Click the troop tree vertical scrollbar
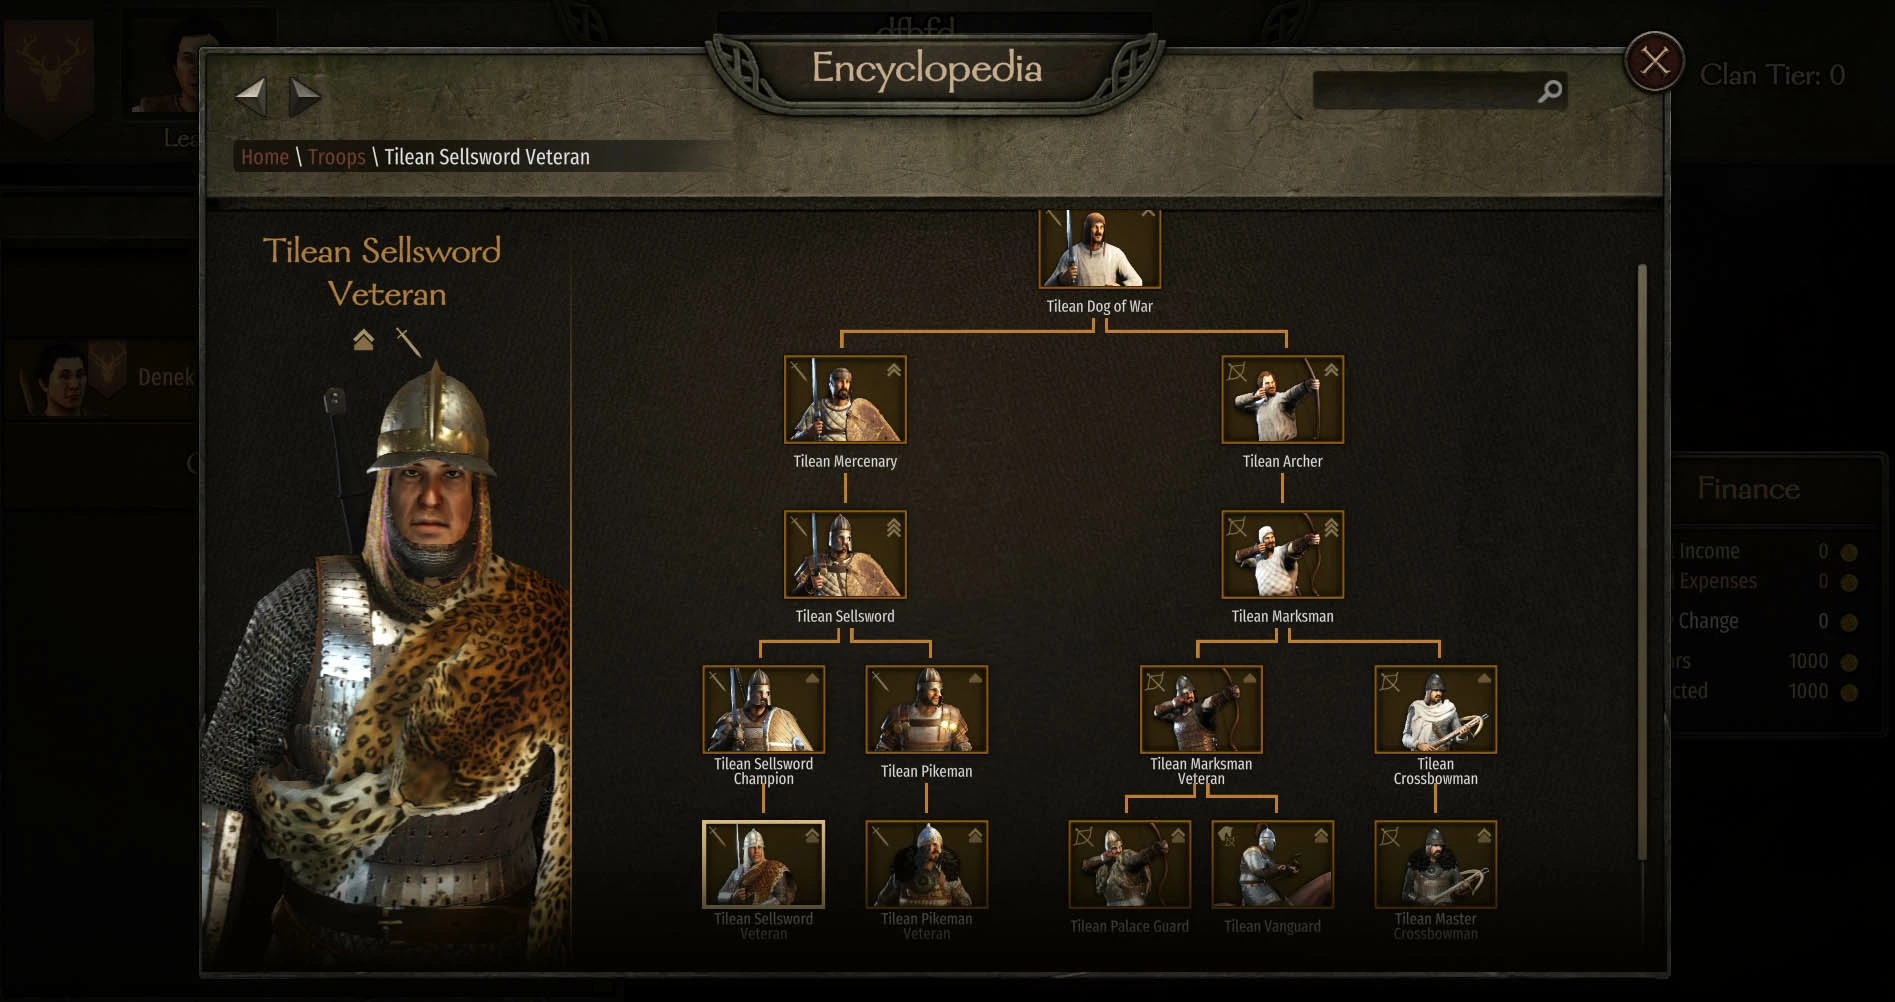 click(1642, 560)
